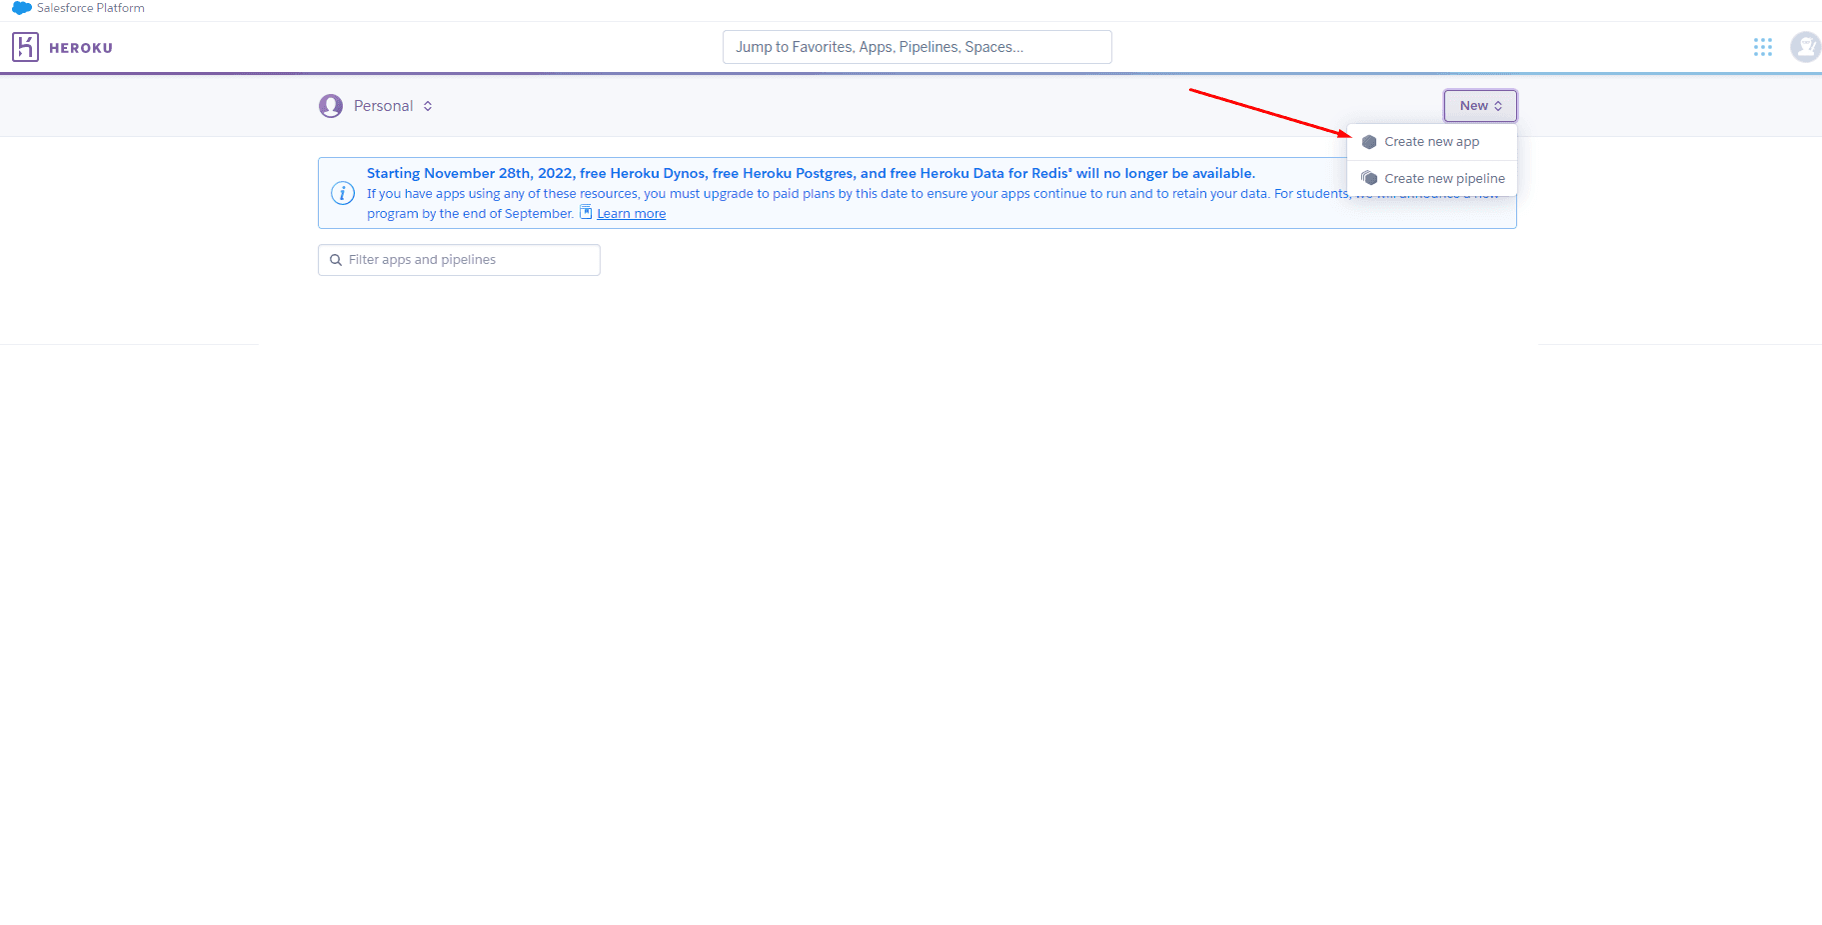Toggle the New dropdown button
Viewport: 1822px width, 925px height.
point(1480,106)
